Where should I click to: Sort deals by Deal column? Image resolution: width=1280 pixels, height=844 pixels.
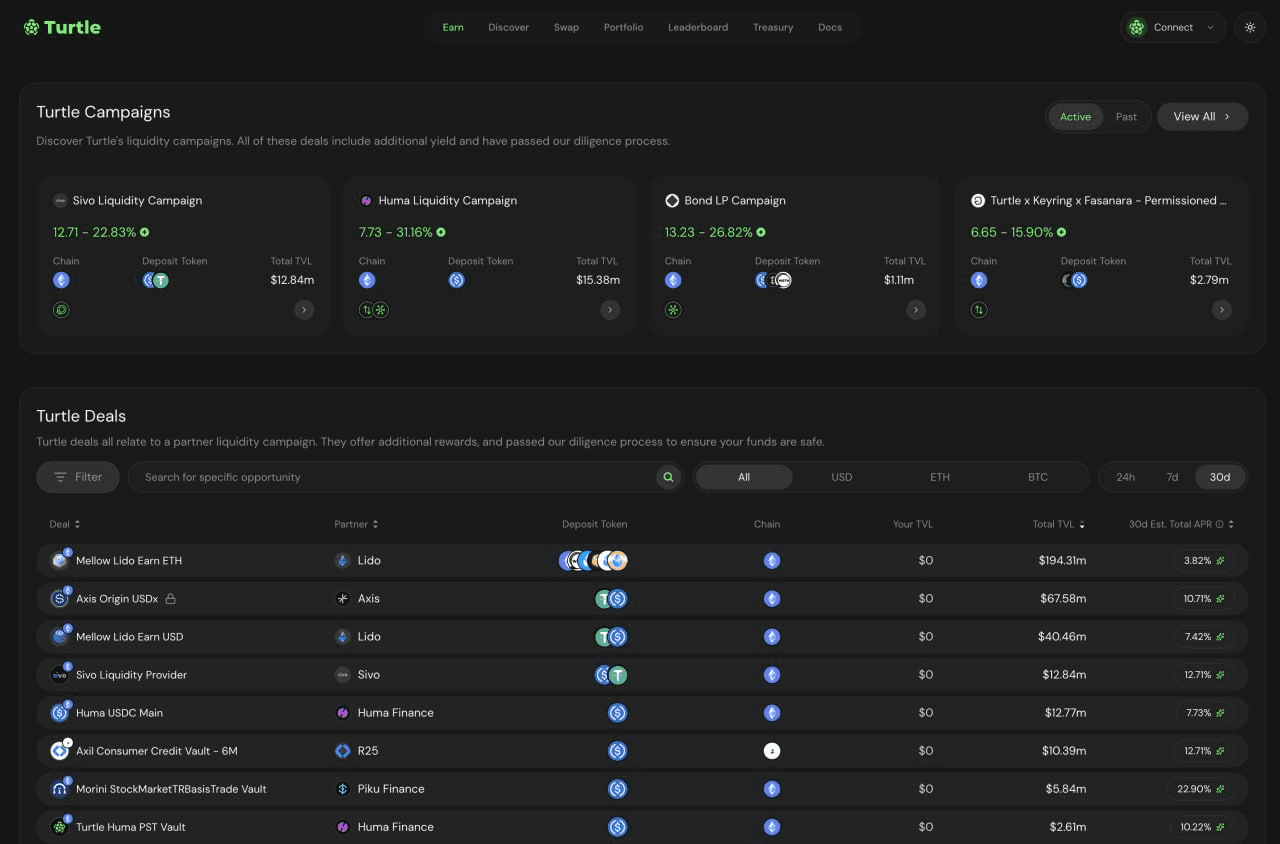pos(65,524)
